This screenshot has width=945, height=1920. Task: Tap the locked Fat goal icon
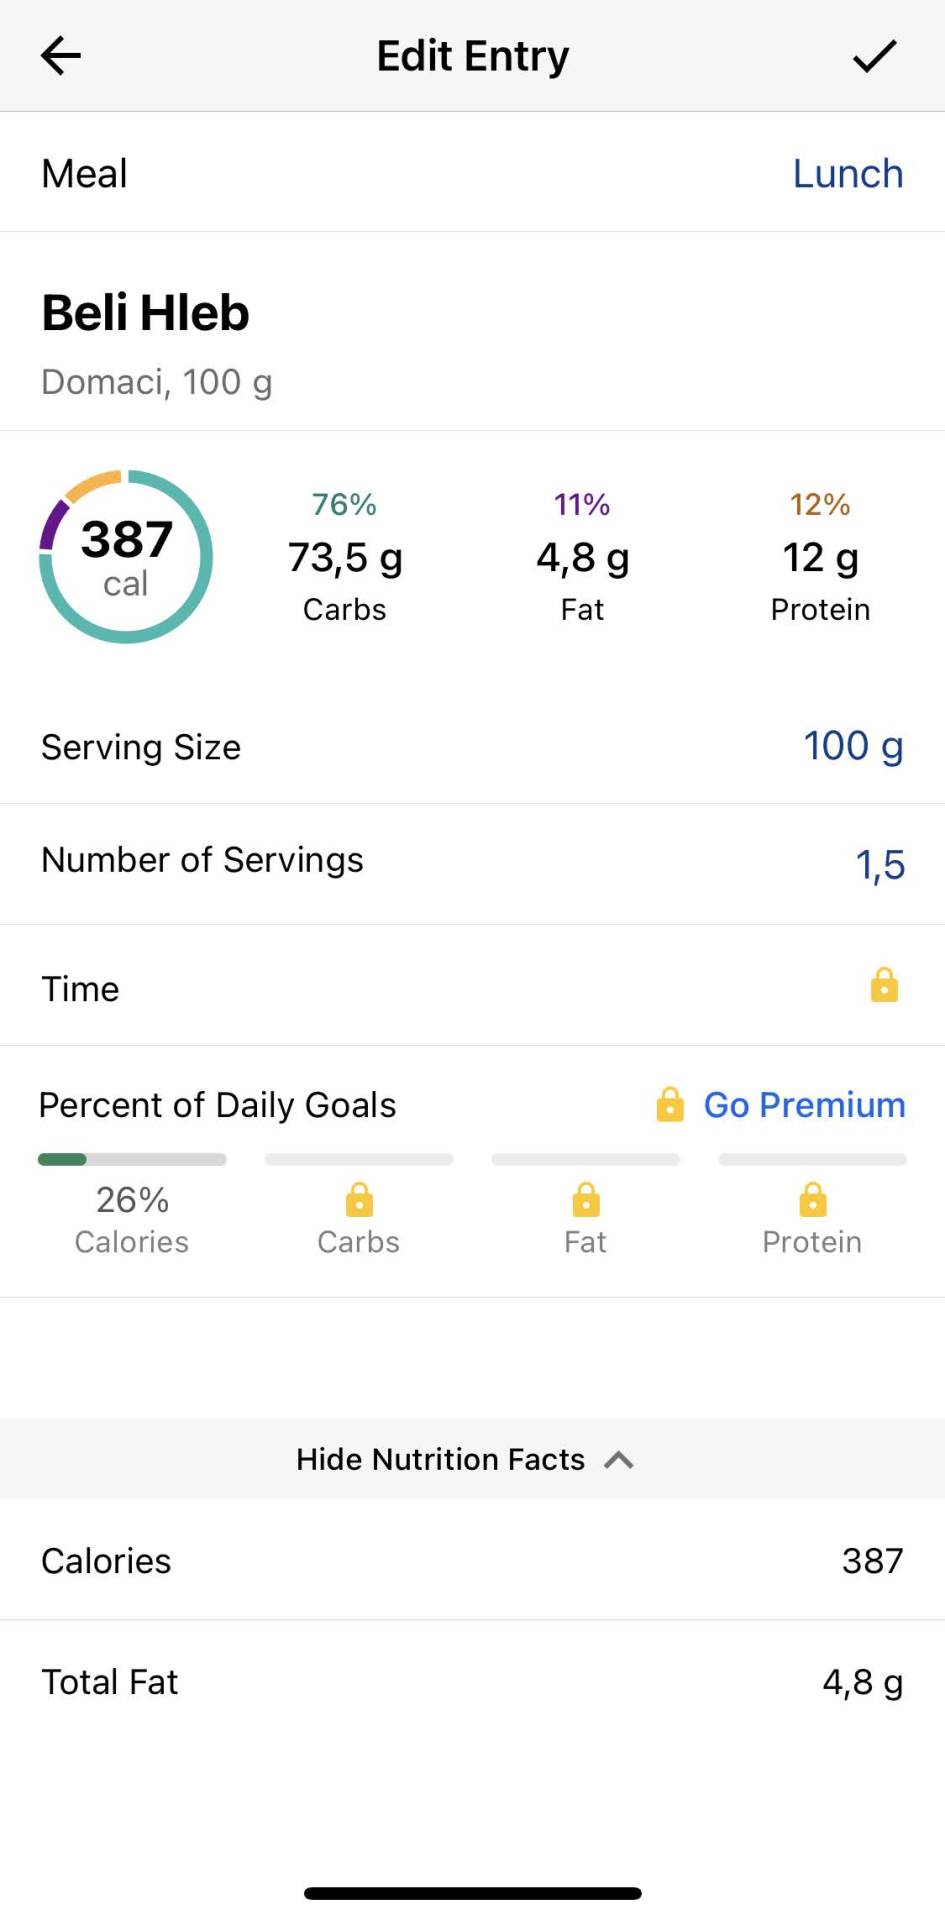[x=586, y=1200]
